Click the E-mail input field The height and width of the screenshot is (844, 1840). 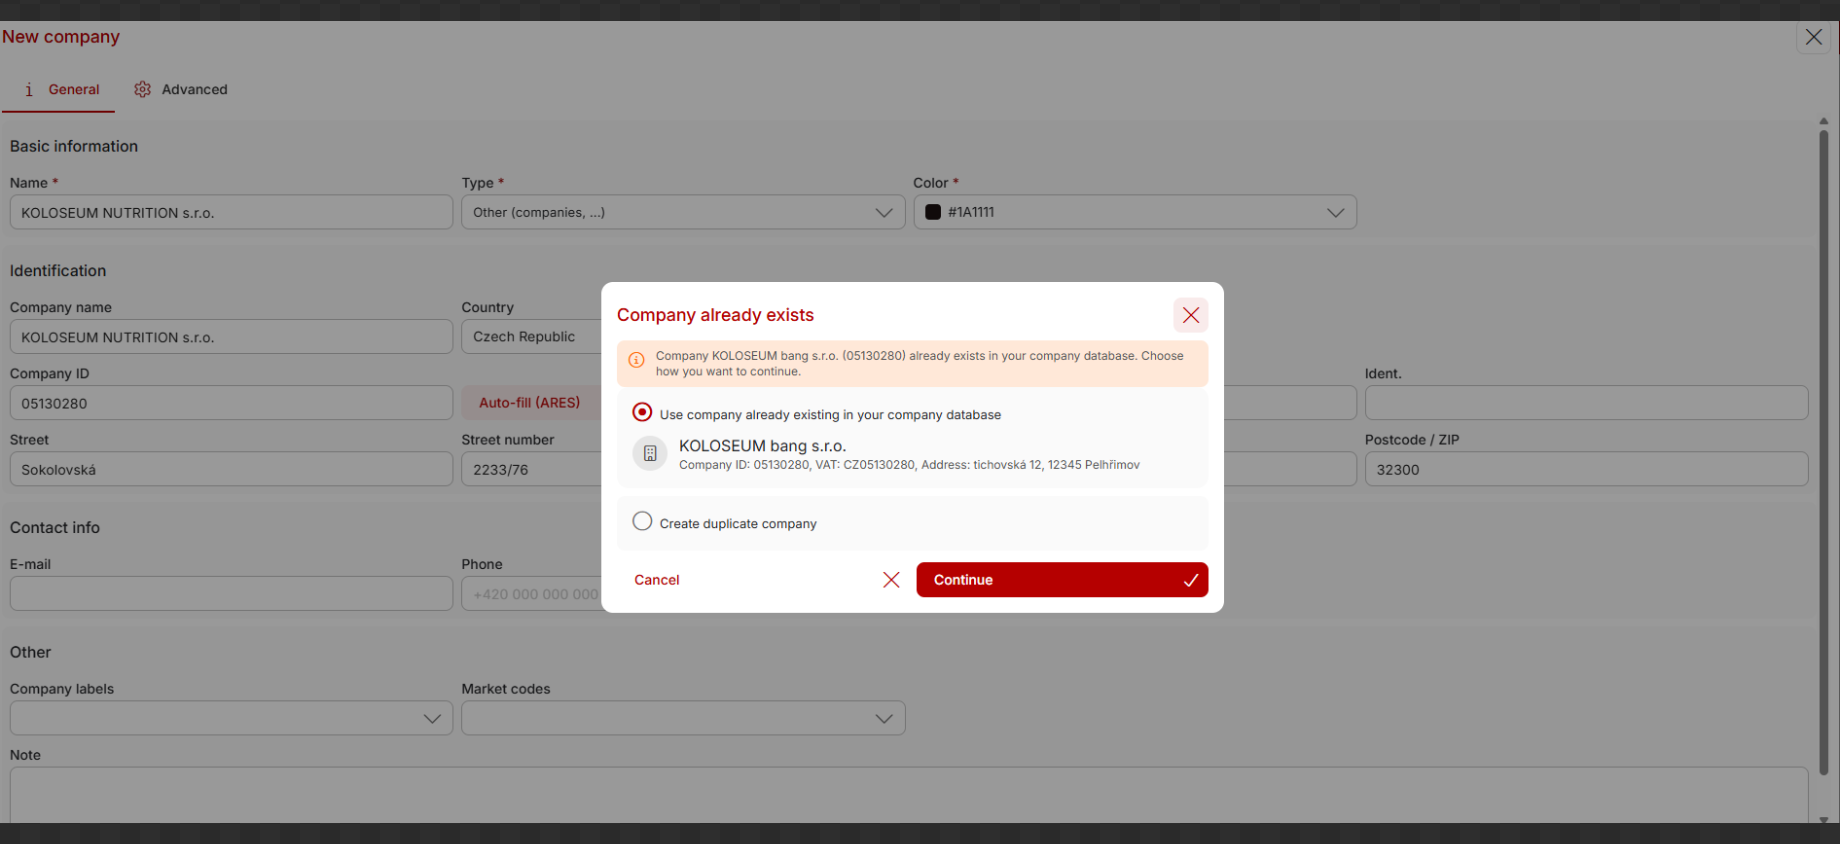(231, 594)
